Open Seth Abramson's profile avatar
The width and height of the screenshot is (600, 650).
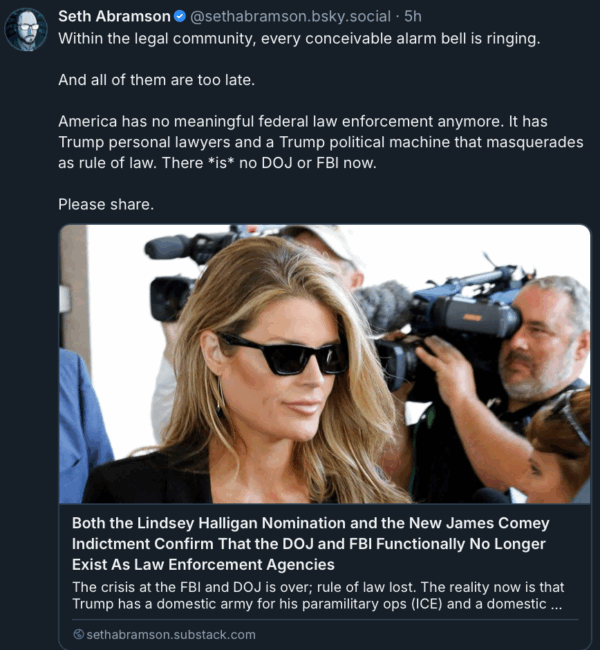[26, 29]
